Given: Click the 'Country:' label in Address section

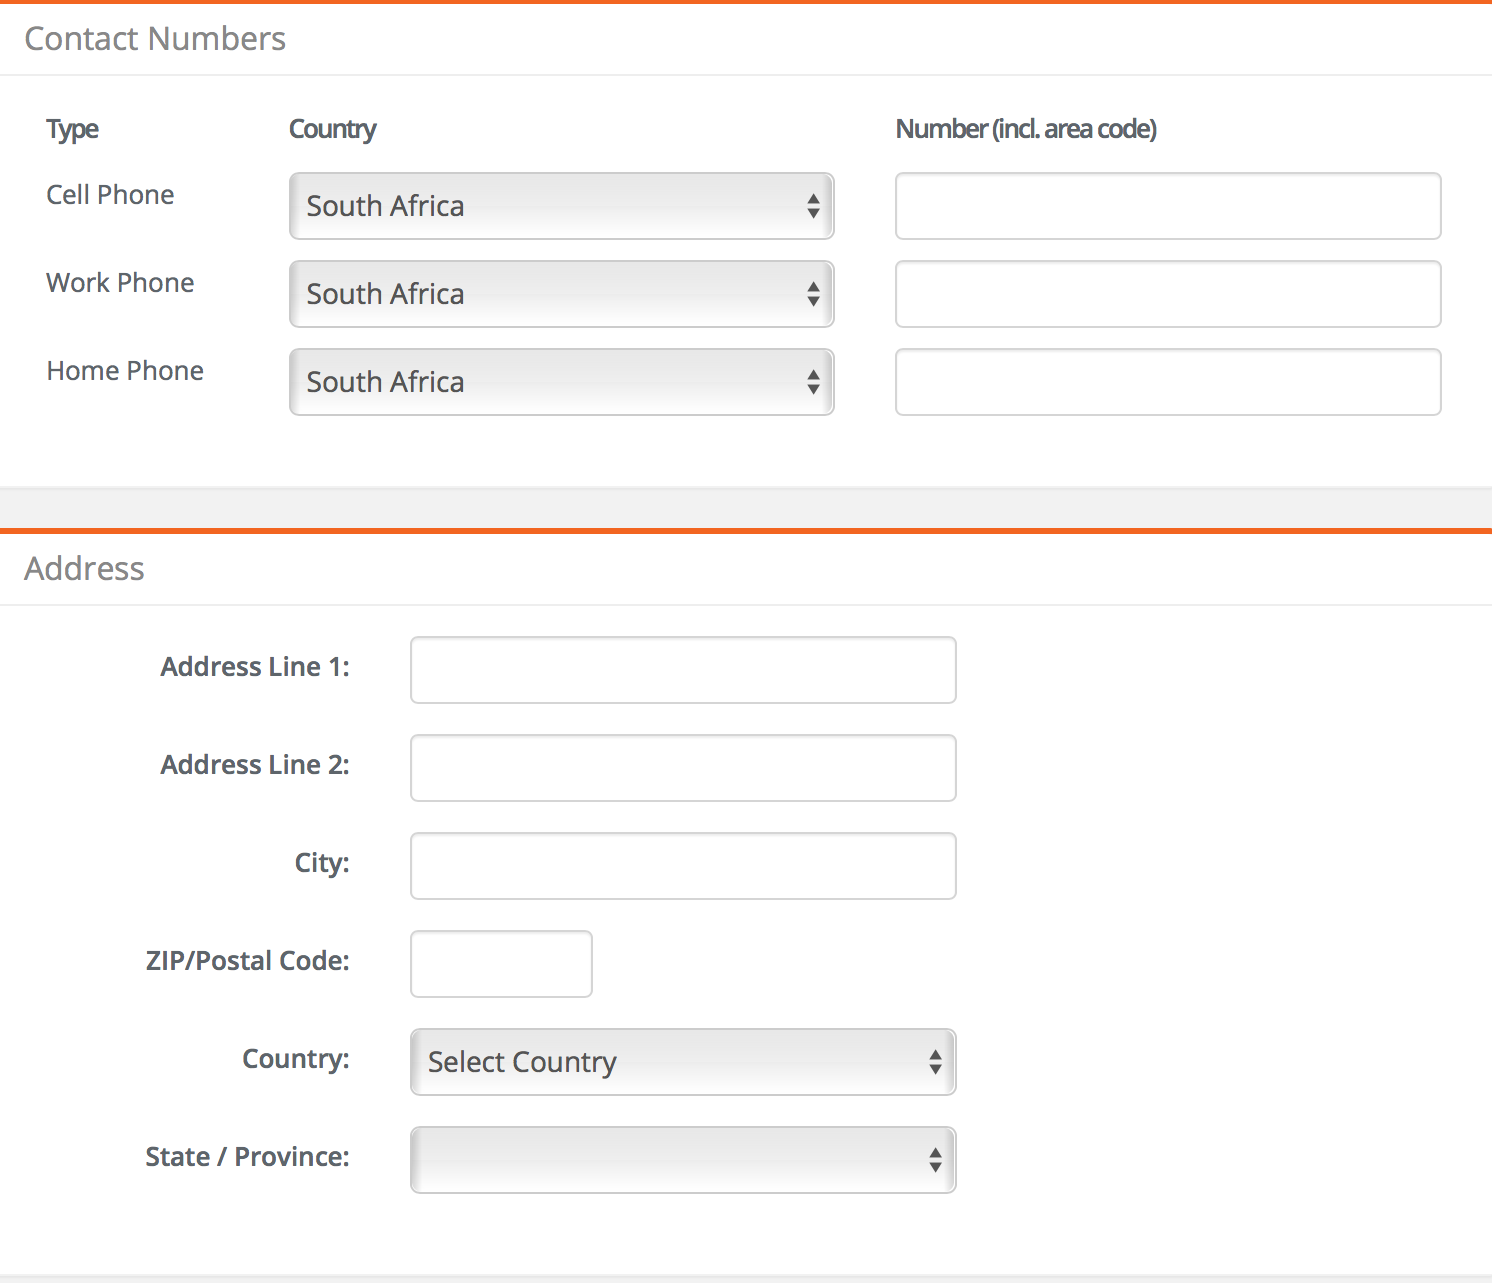Looking at the screenshot, I should (296, 1059).
